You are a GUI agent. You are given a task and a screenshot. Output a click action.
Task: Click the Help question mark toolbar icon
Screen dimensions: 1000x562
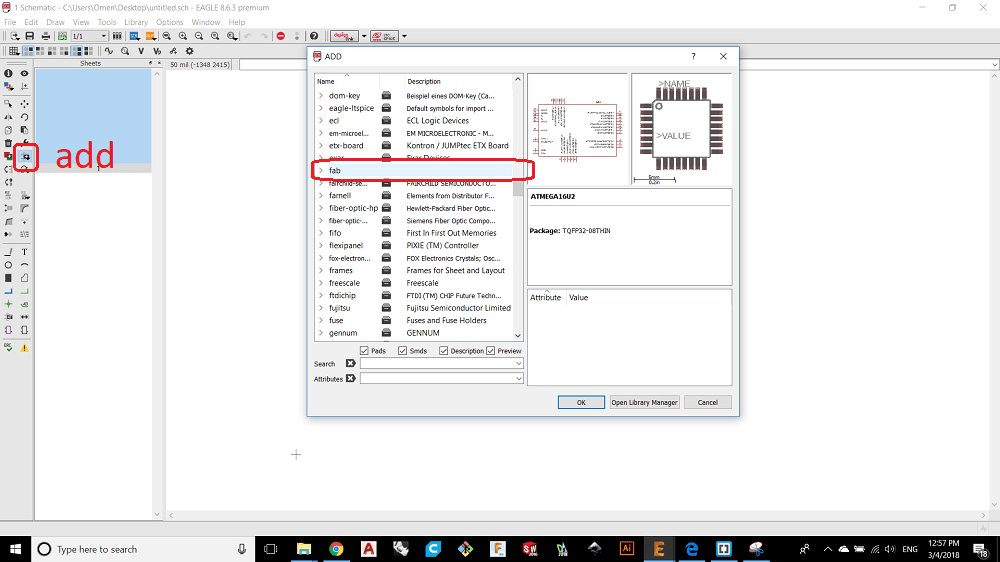click(x=314, y=36)
